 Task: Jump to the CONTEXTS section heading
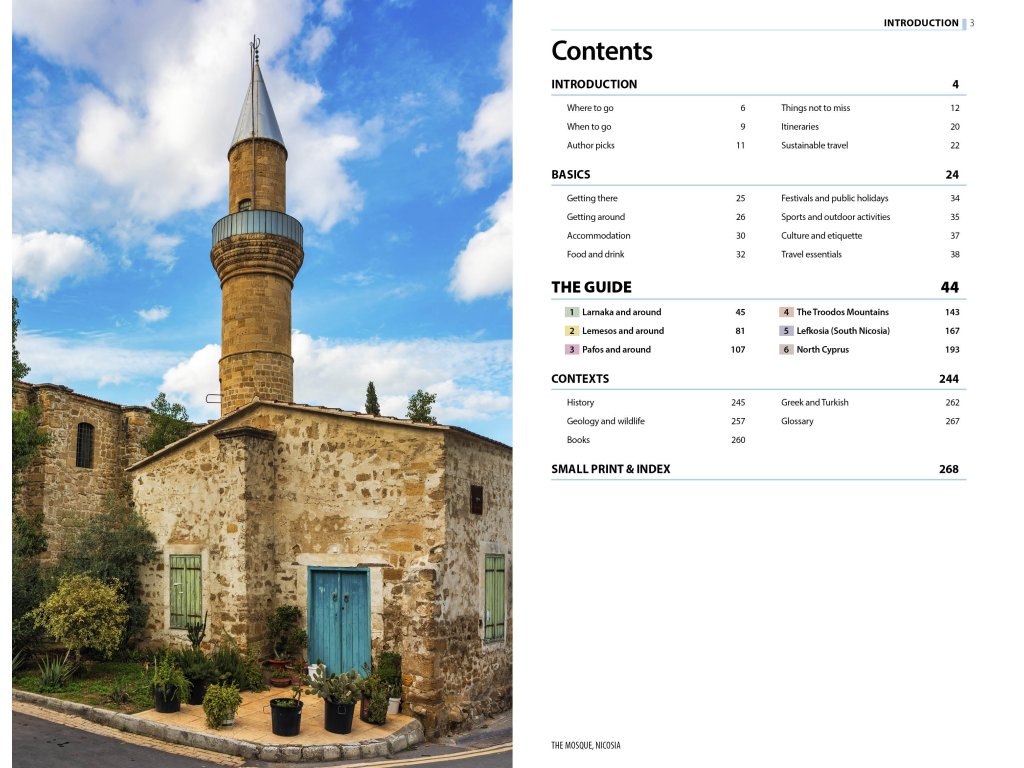click(580, 379)
